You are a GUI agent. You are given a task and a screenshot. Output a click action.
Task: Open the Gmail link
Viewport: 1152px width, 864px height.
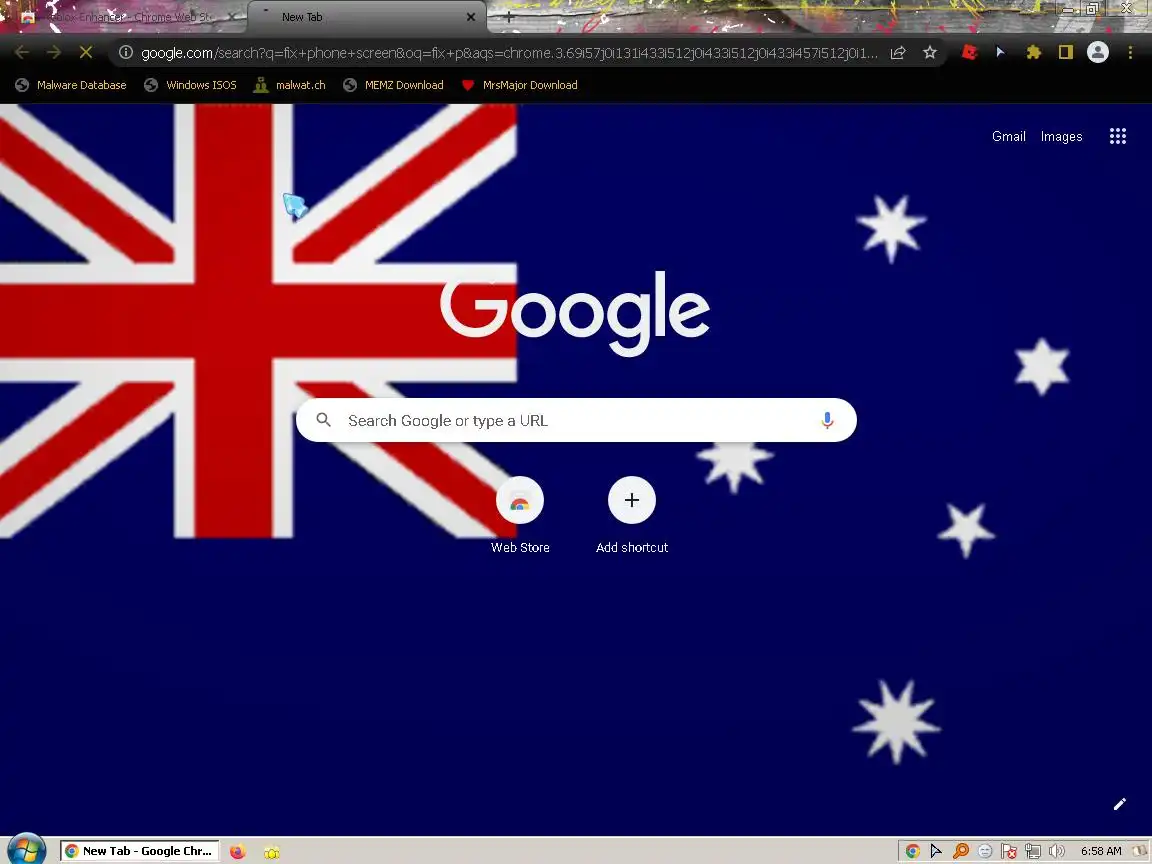[1009, 136]
